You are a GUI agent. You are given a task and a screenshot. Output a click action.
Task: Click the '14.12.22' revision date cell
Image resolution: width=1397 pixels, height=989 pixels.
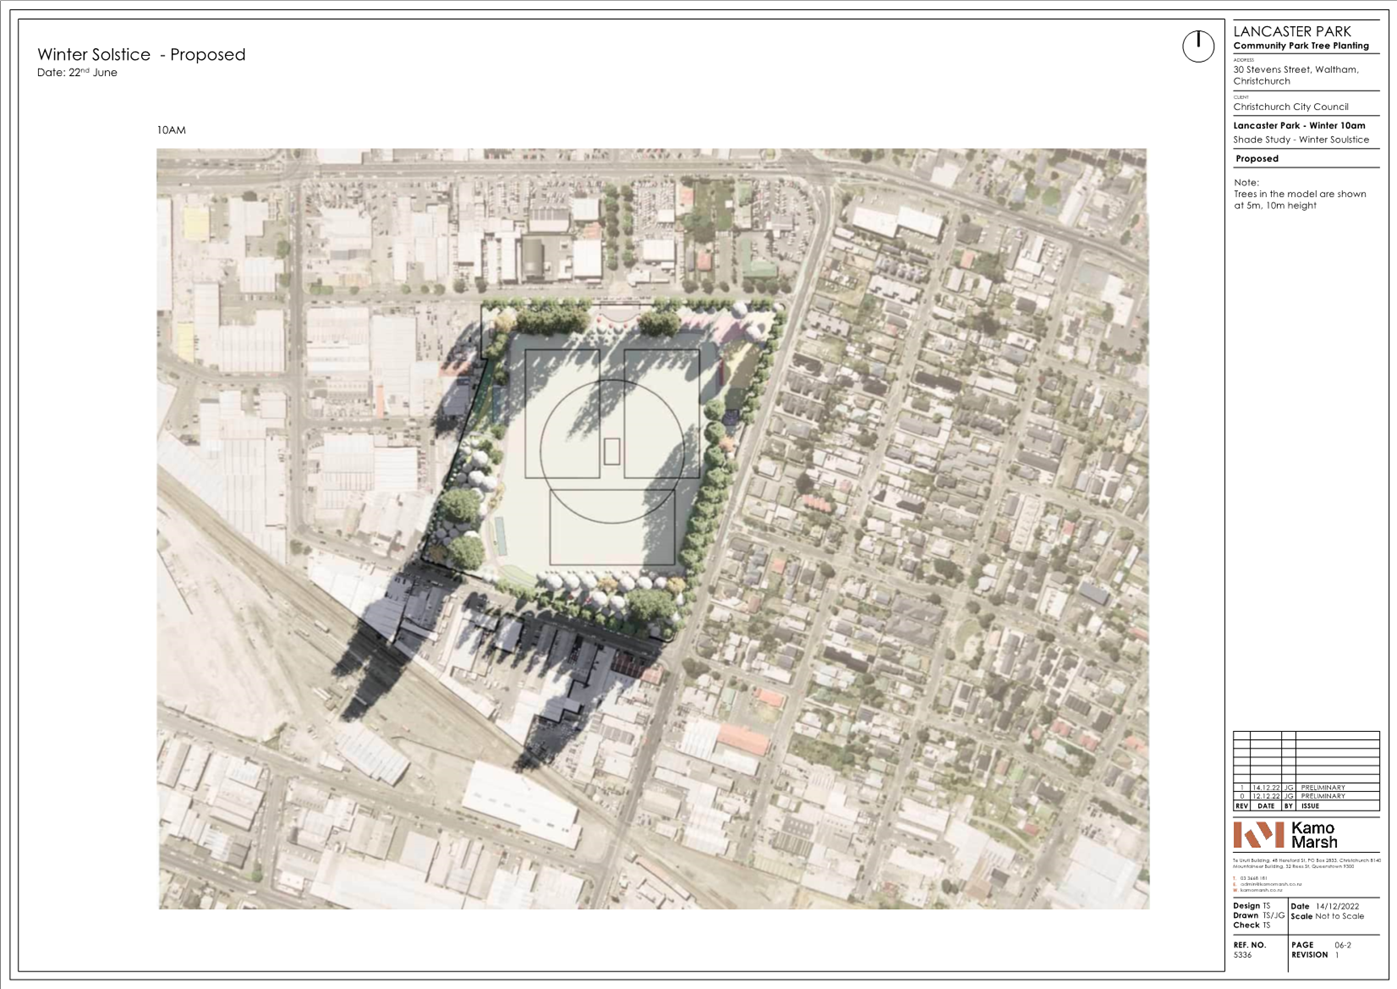click(x=1265, y=788)
